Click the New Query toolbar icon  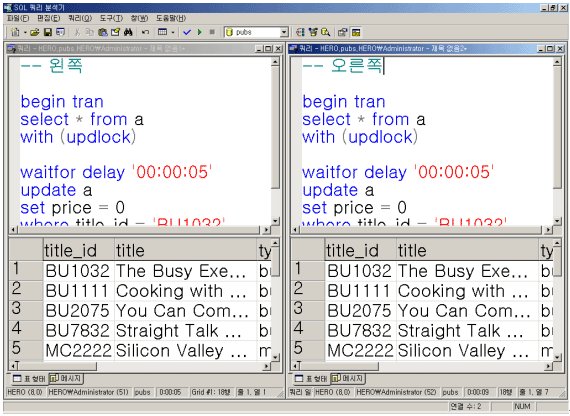(15, 32)
